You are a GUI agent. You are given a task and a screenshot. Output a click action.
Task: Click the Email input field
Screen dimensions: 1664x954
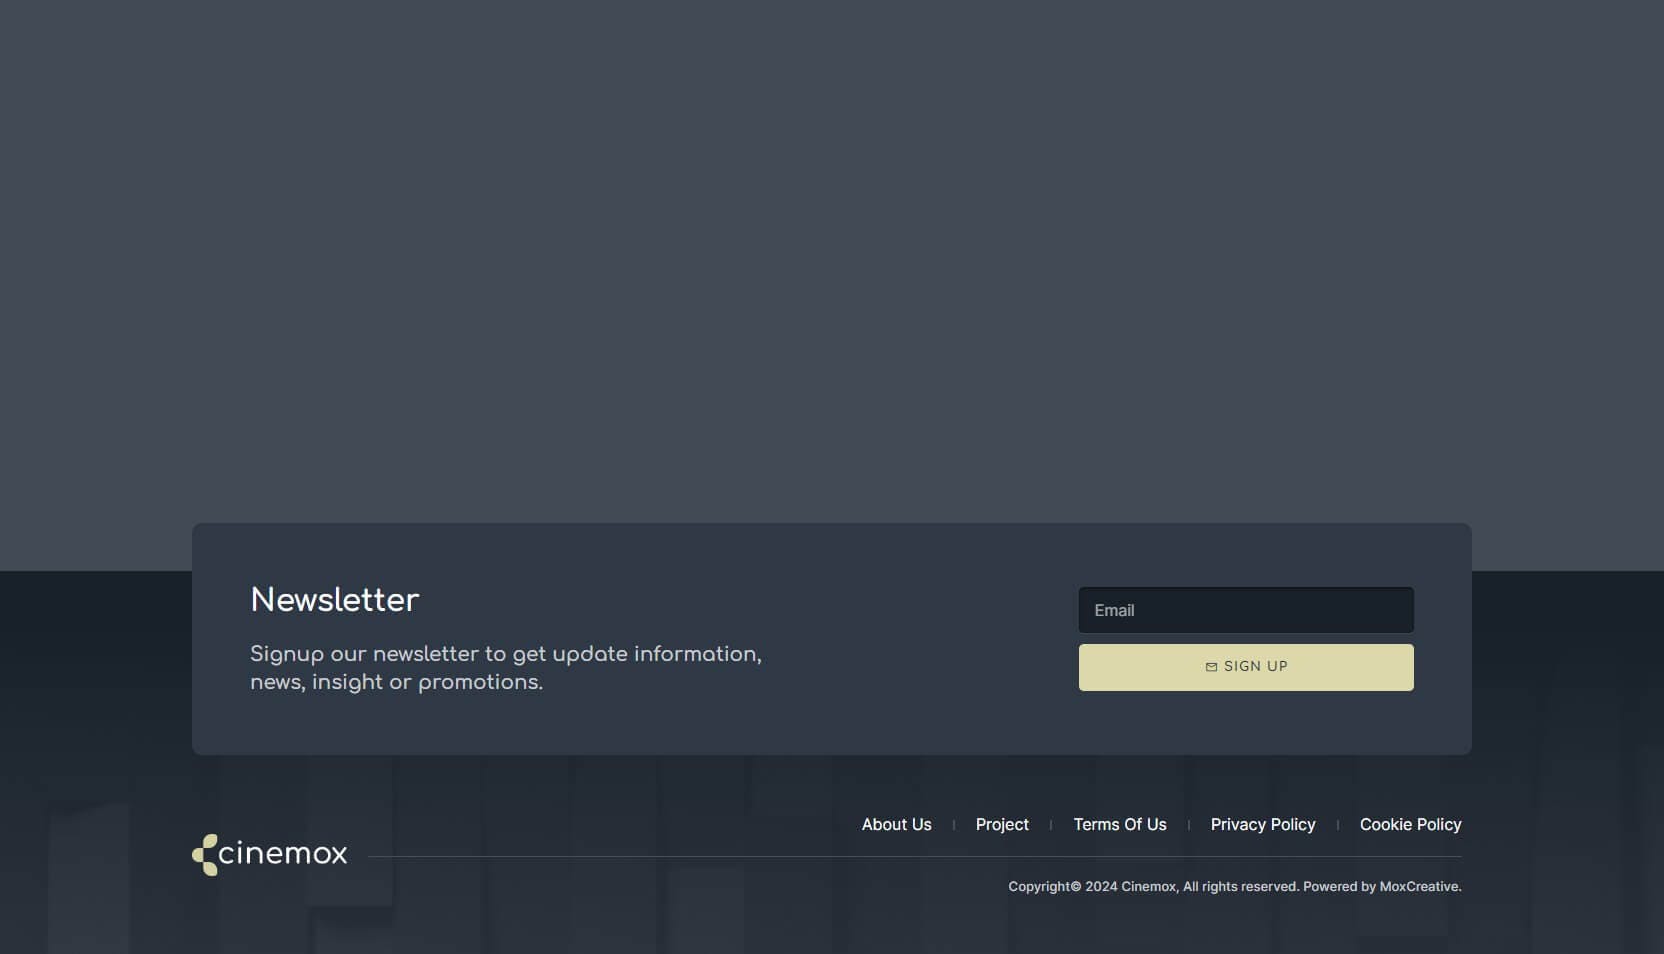(1246, 610)
